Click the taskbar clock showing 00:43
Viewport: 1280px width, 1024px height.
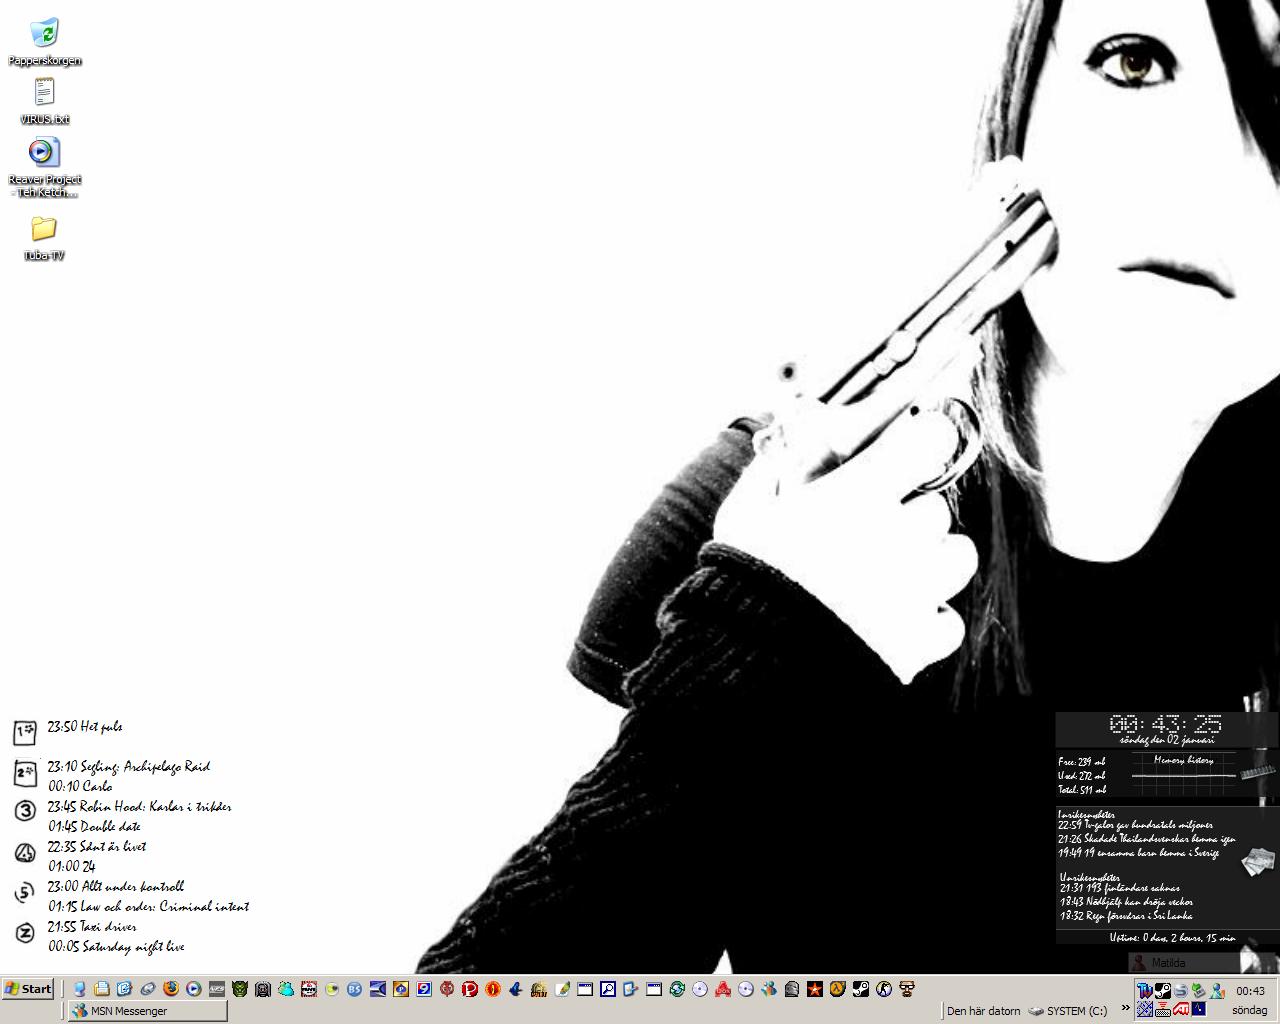[1250, 991]
